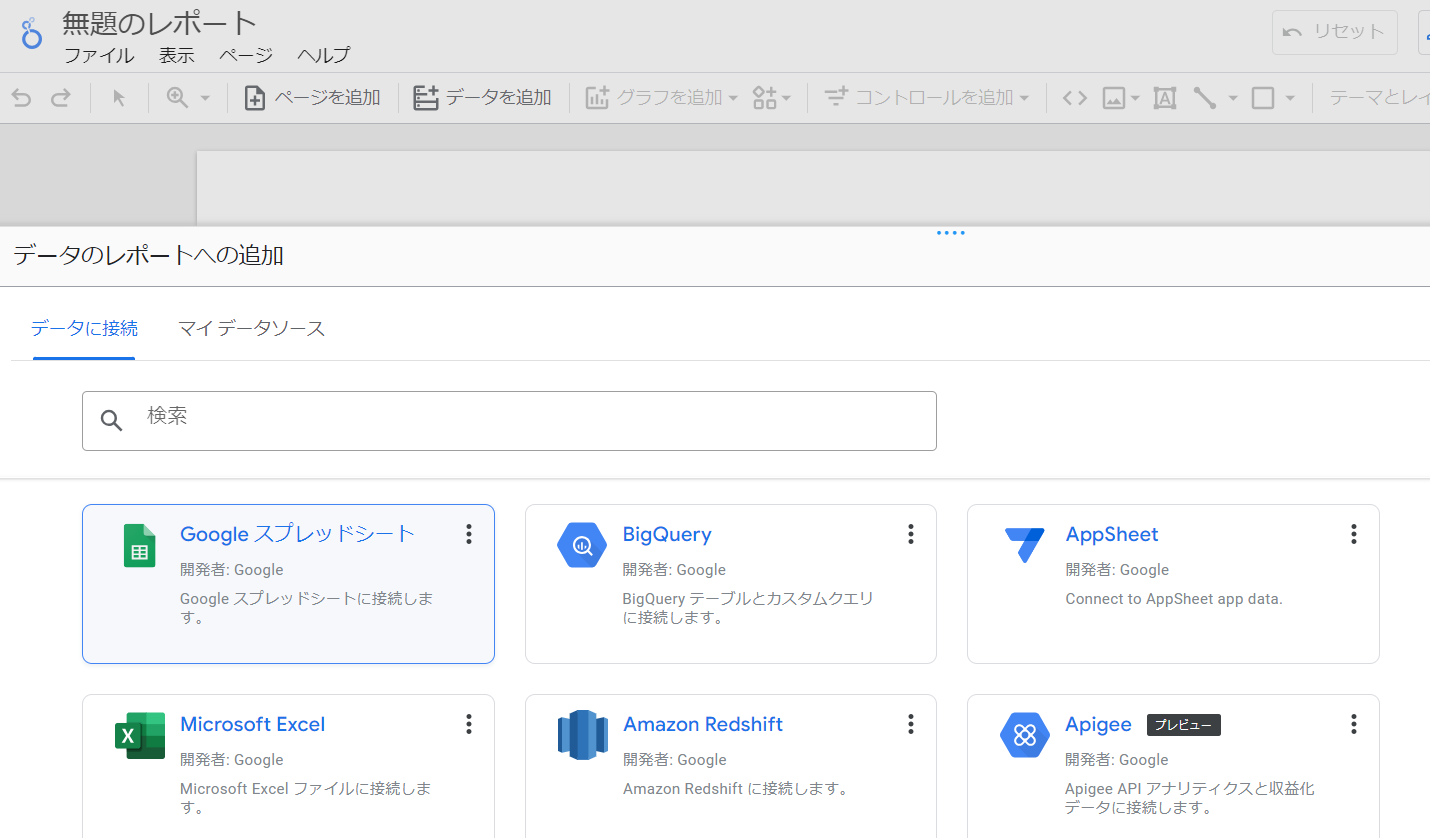The height and width of the screenshot is (838, 1430).
Task: Click the プレビュー badge on Apigee
Action: (x=1184, y=725)
